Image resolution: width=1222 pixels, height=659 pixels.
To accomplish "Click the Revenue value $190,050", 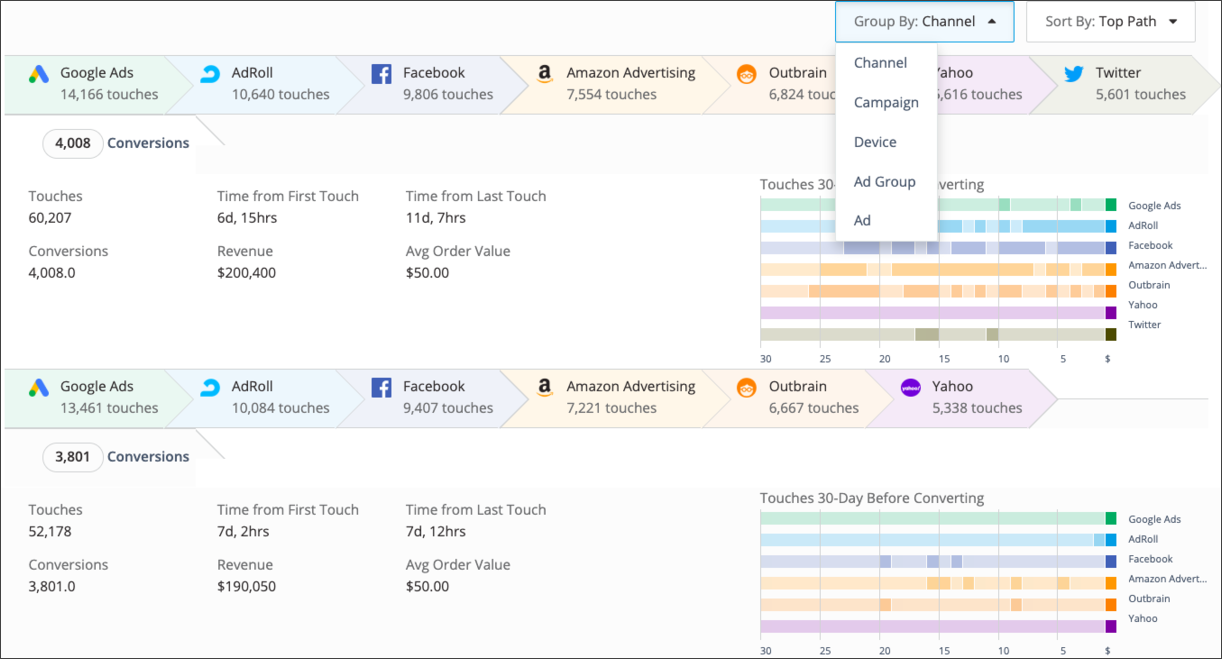I will (x=246, y=587).
